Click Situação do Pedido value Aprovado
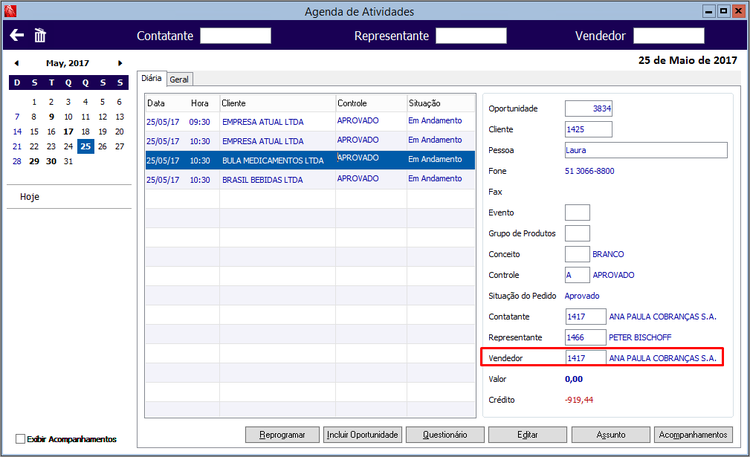Image resolution: width=750 pixels, height=457 pixels. click(582, 296)
